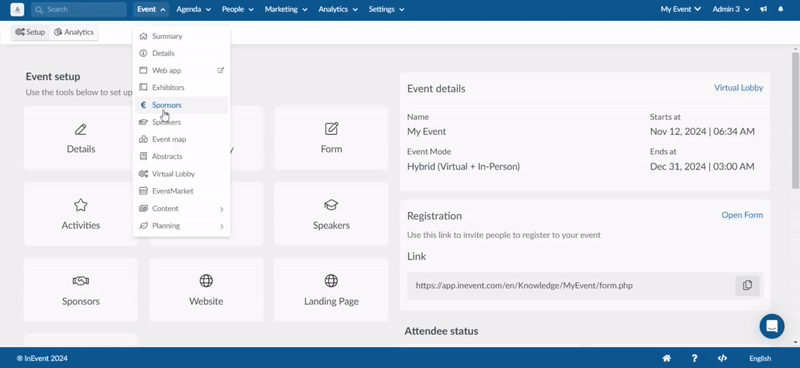Screen dimensions: 800x368
Task: Select Sponsors in the Event menu
Action: point(181,105)
